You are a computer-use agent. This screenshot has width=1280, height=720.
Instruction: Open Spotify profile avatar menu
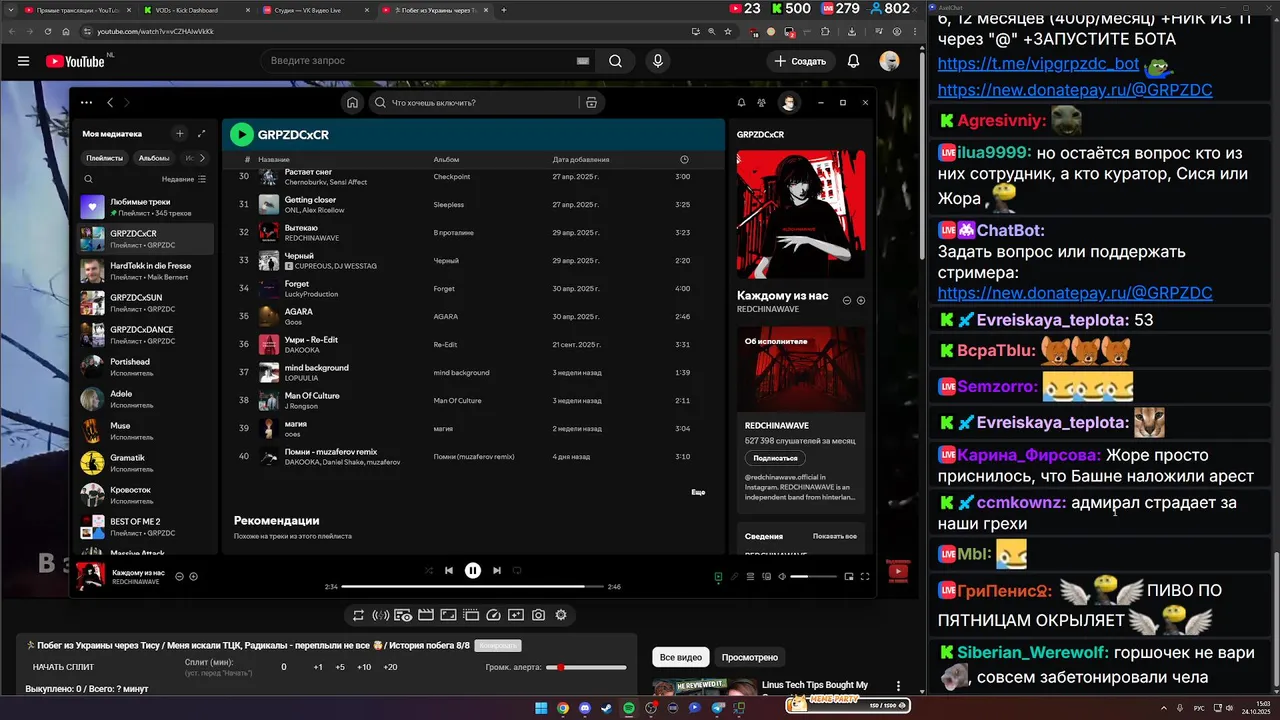point(789,102)
